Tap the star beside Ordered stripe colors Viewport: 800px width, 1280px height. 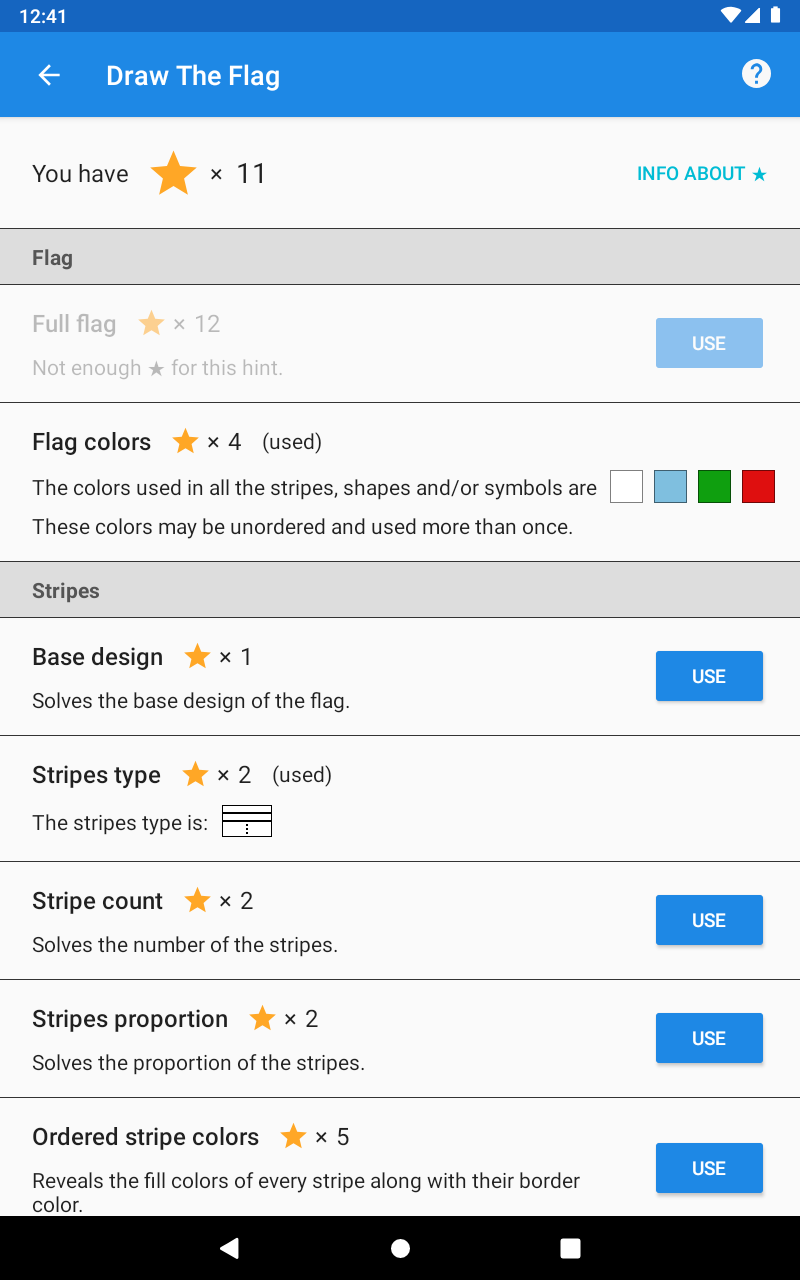(293, 1136)
